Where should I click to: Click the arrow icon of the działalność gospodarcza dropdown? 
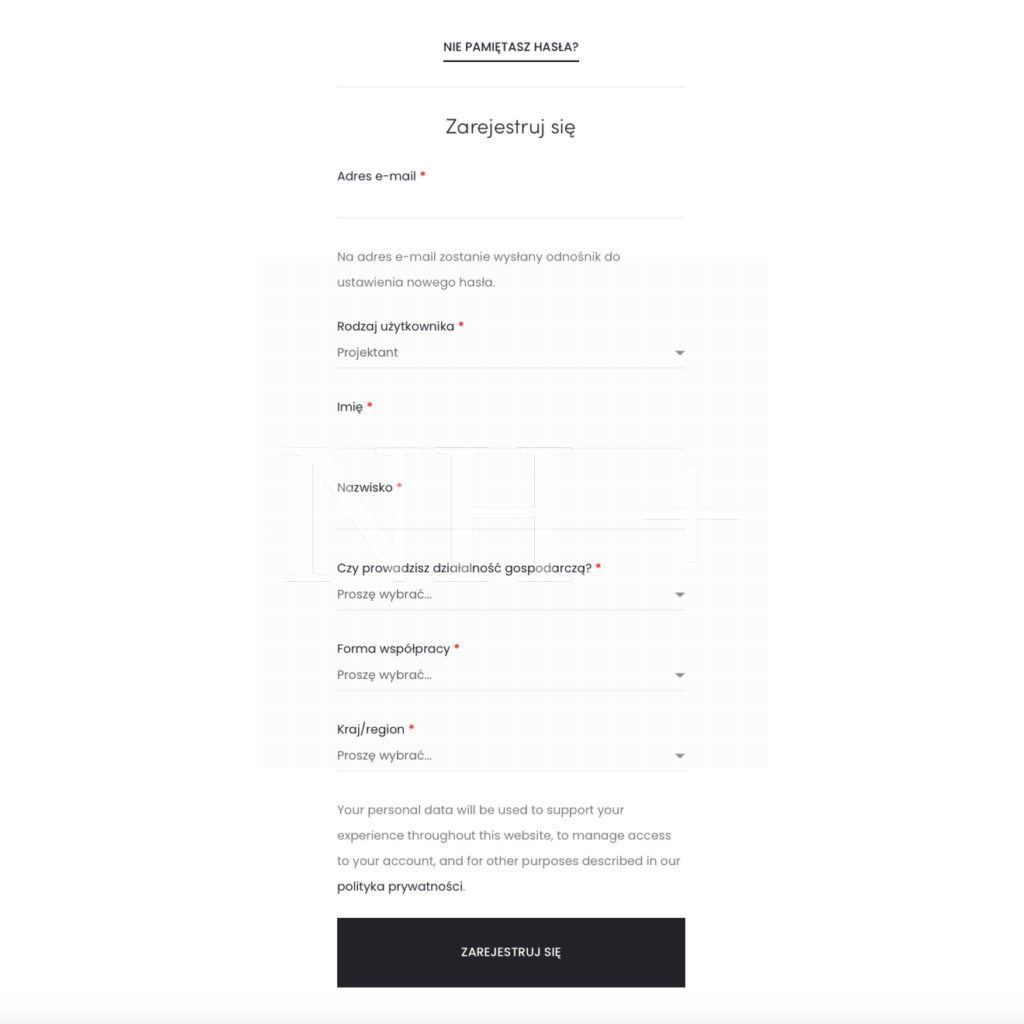click(679, 595)
